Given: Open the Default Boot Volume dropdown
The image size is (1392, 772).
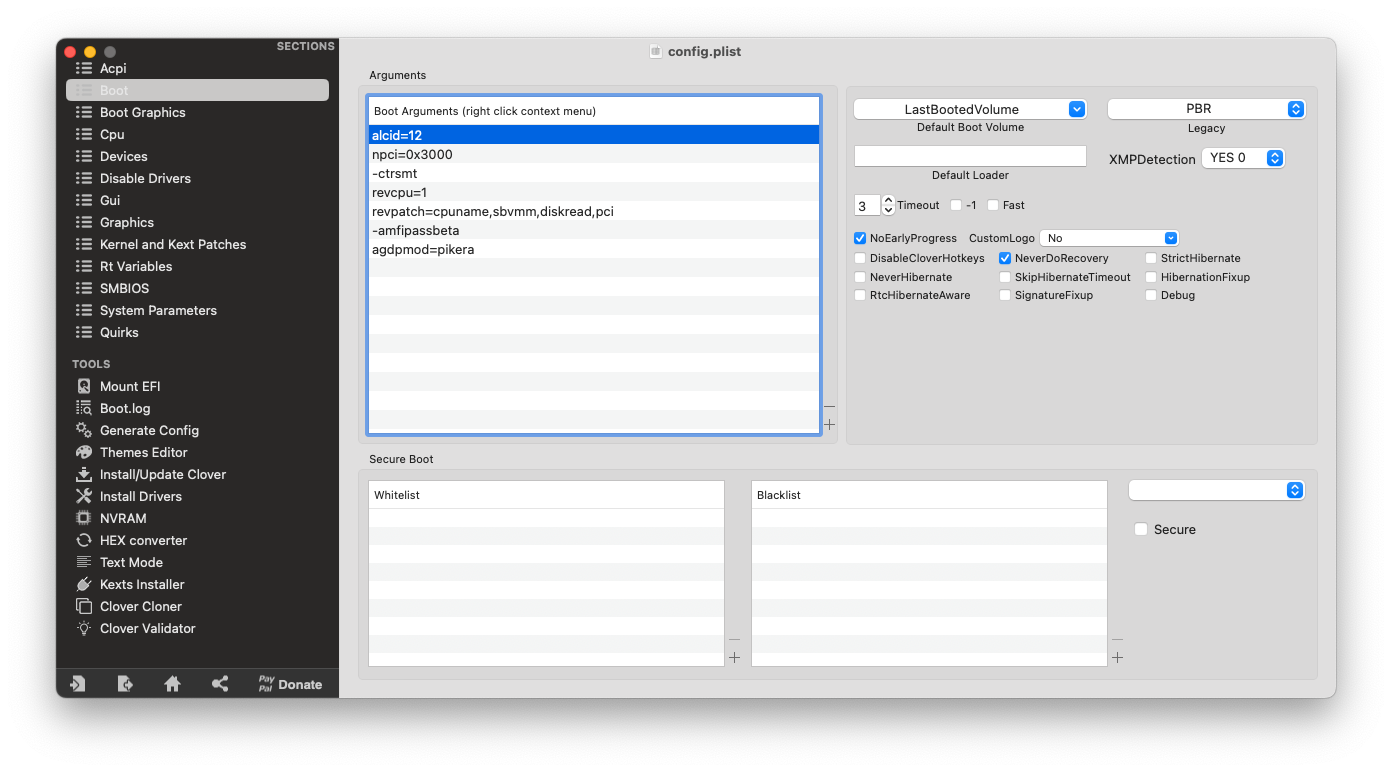Looking at the screenshot, I should point(970,109).
